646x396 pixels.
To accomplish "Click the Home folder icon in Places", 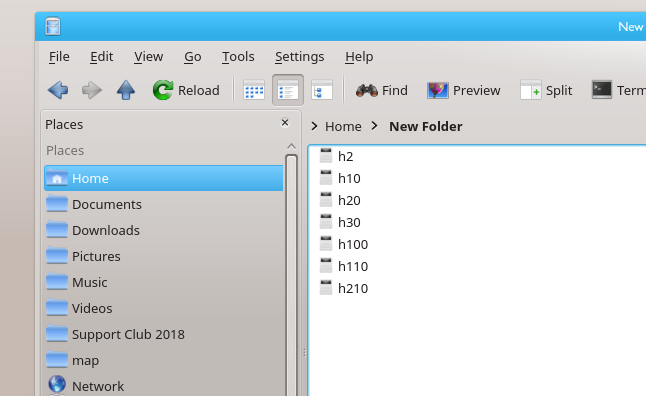I will (x=57, y=178).
